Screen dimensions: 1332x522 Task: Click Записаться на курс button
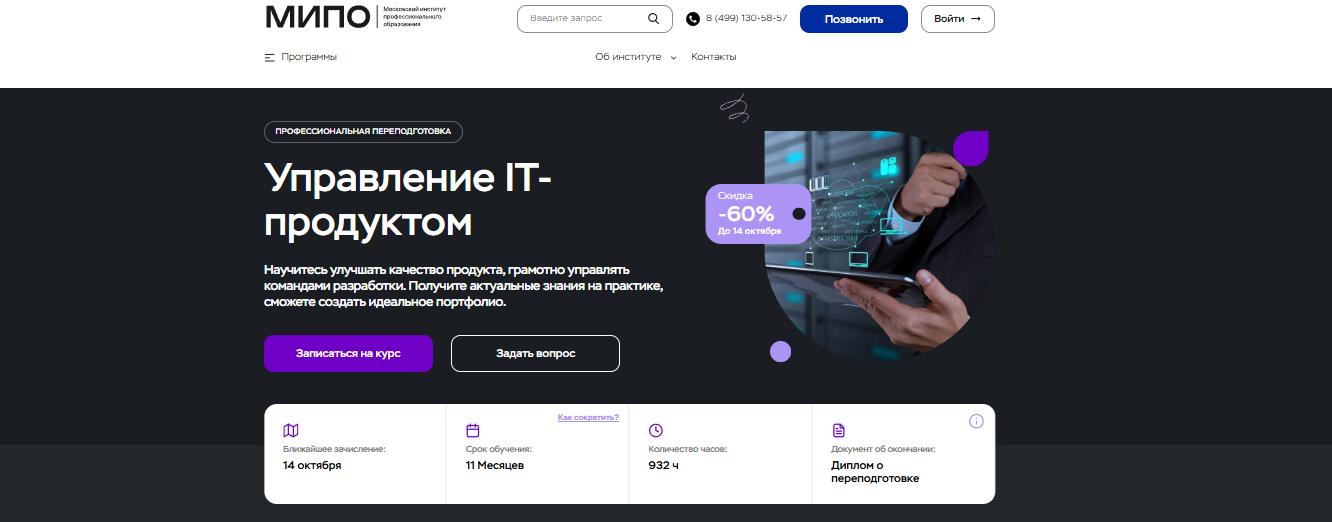(348, 353)
